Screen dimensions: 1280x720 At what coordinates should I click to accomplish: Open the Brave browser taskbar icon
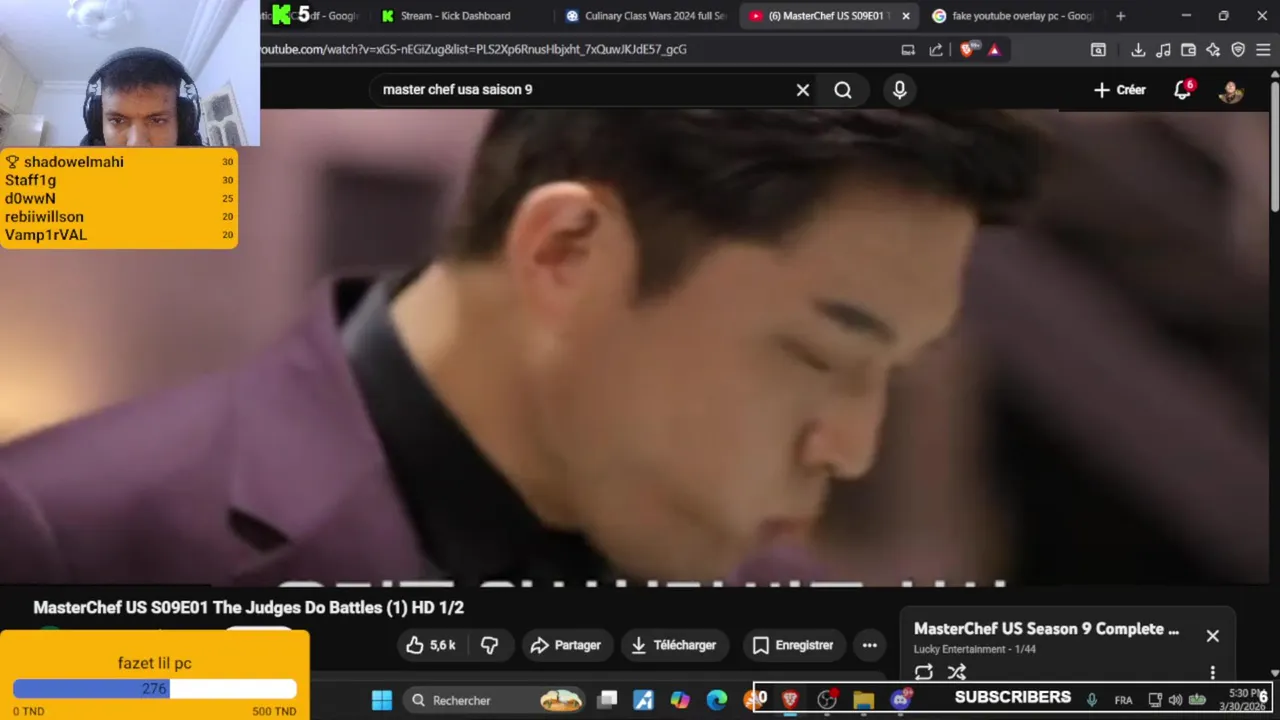click(x=790, y=700)
